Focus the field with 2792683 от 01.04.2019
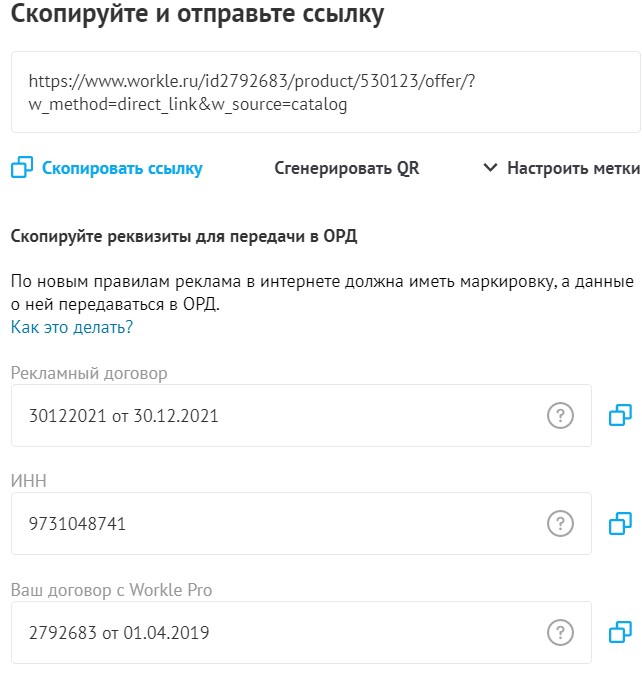The image size is (642, 675). coord(301,632)
